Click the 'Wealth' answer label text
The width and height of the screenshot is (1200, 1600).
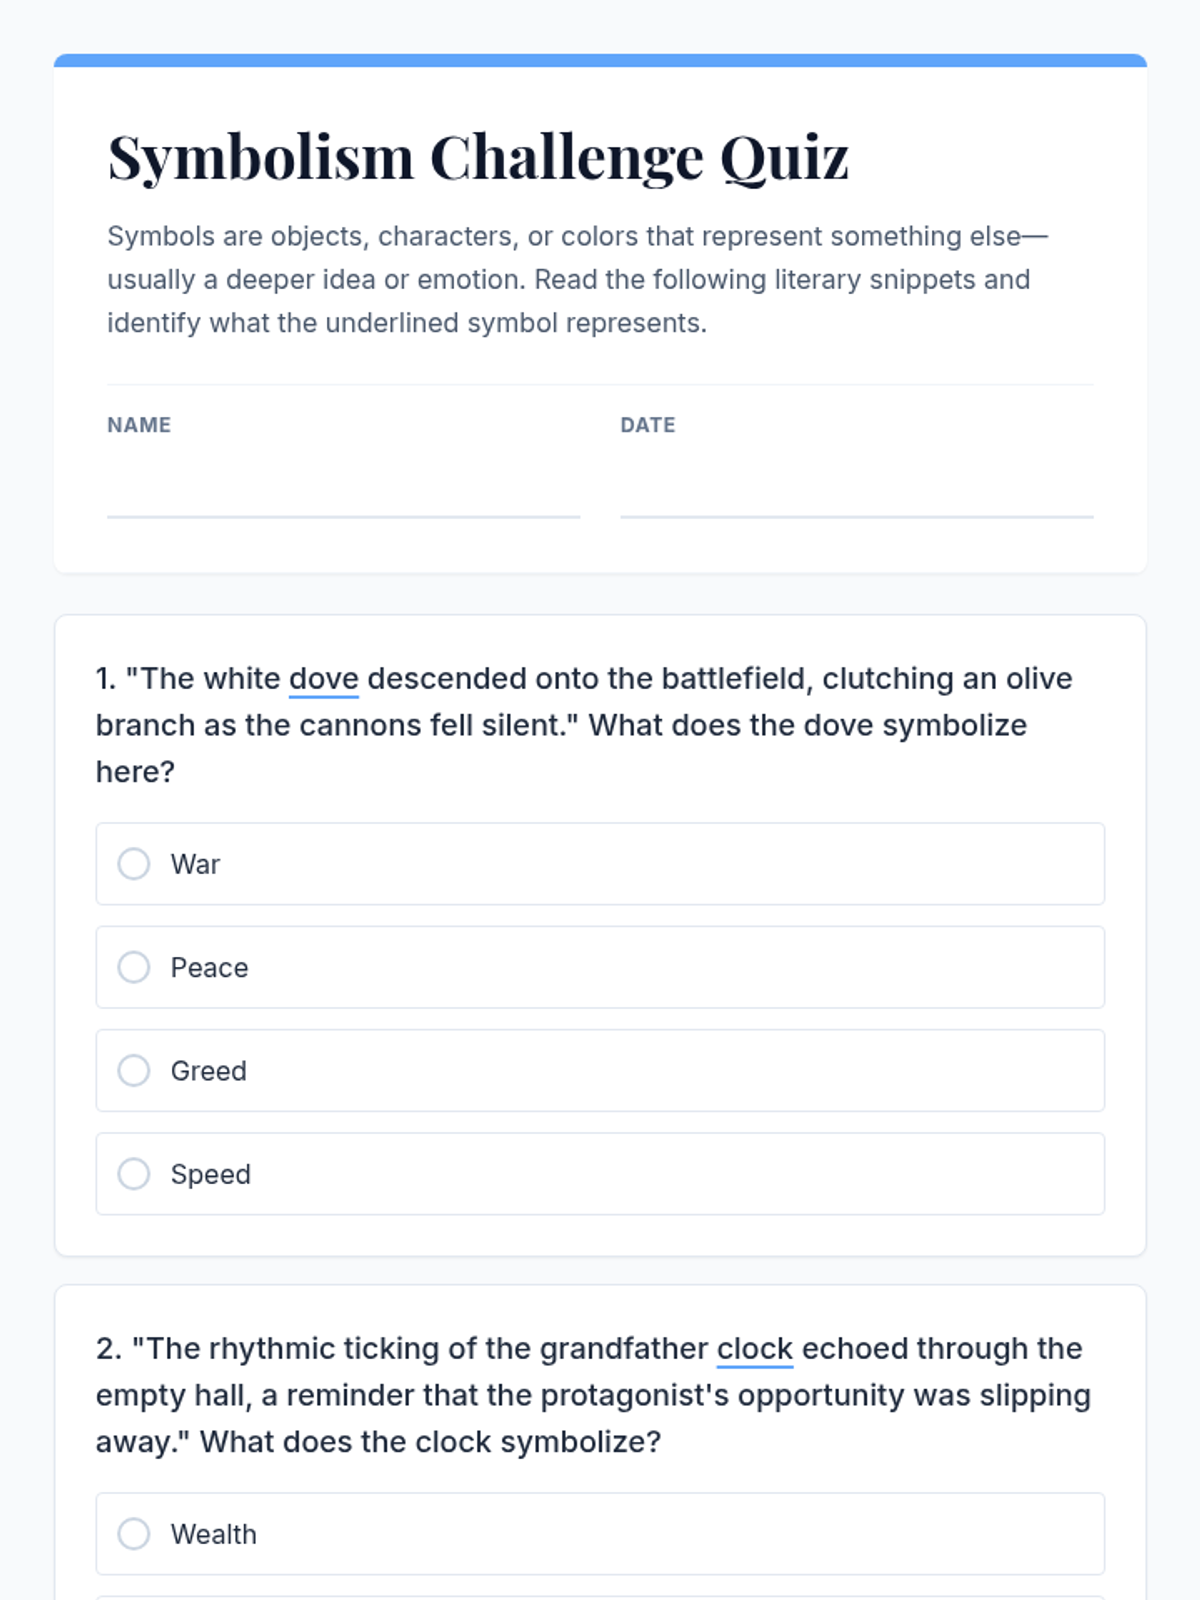click(213, 1535)
